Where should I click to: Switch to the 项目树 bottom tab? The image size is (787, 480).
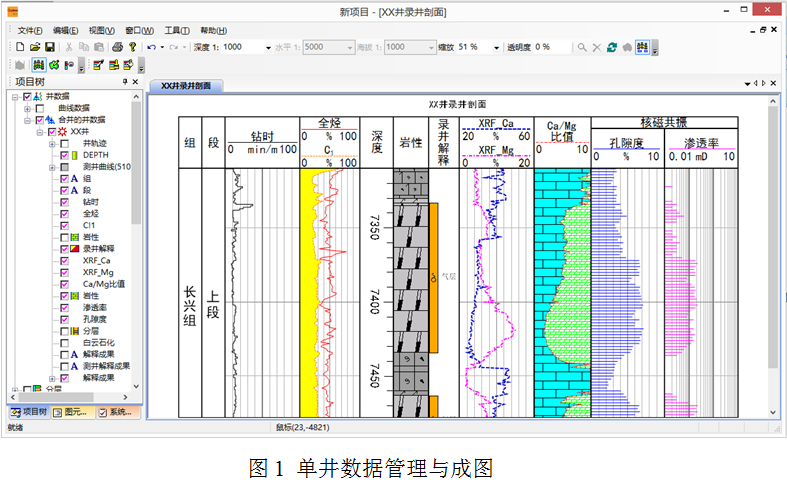point(29,412)
